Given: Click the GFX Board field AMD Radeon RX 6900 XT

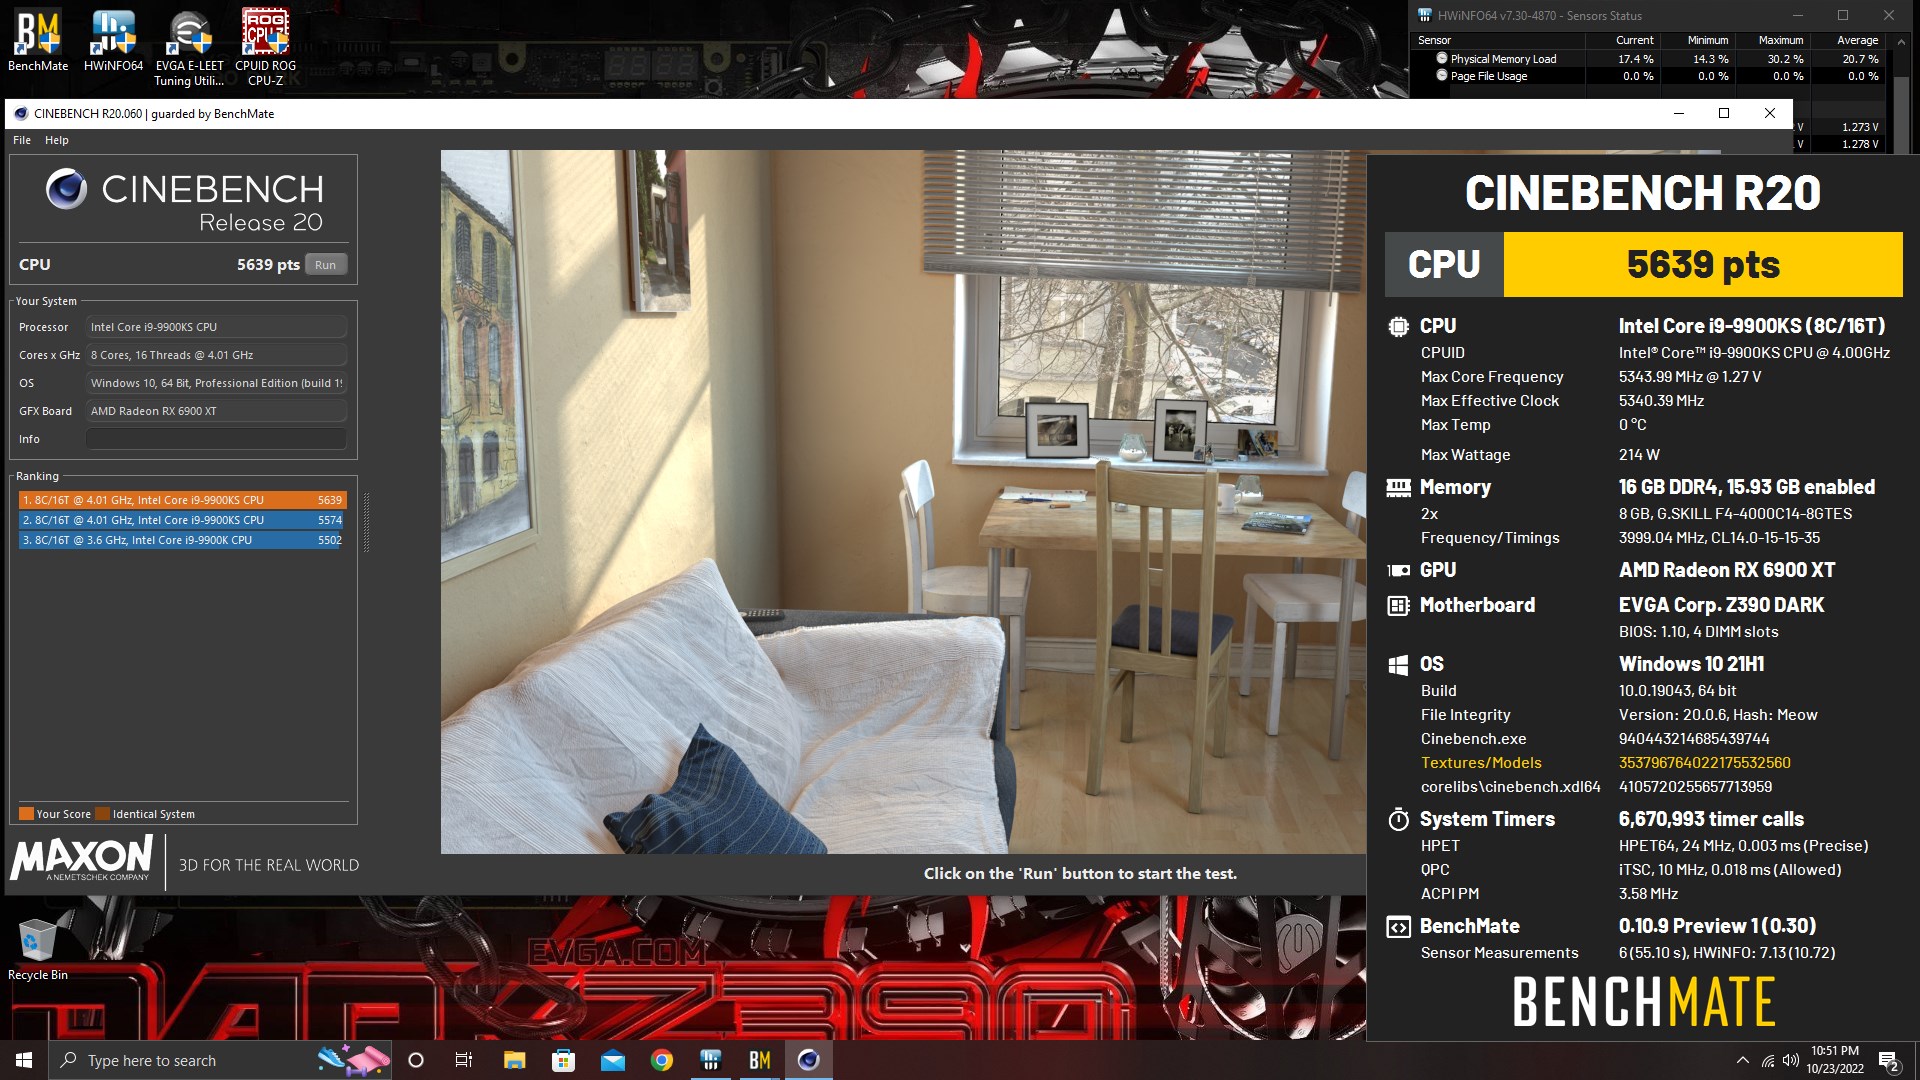Looking at the screenshot, I should (x=216, y=411).
